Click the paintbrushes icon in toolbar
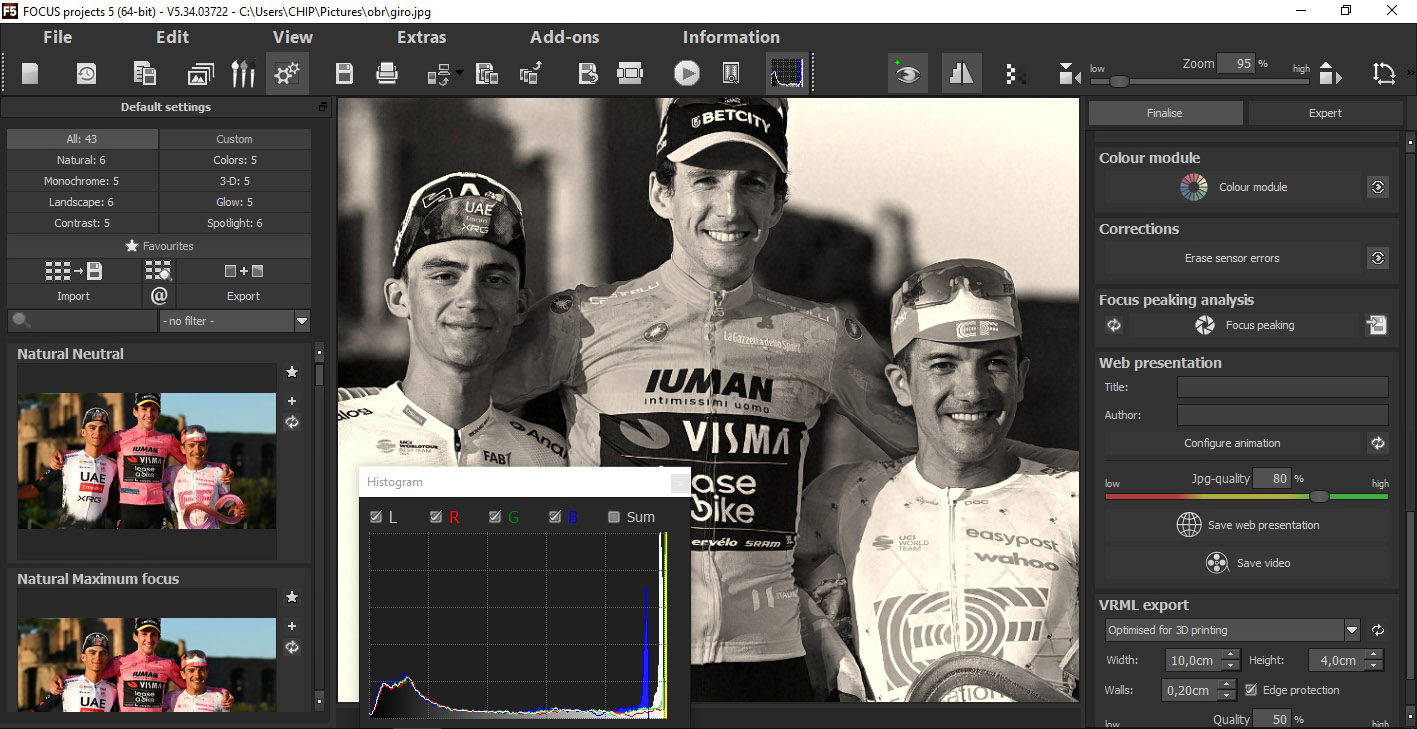Screen dimensions: 1417x729 (243, 73)
